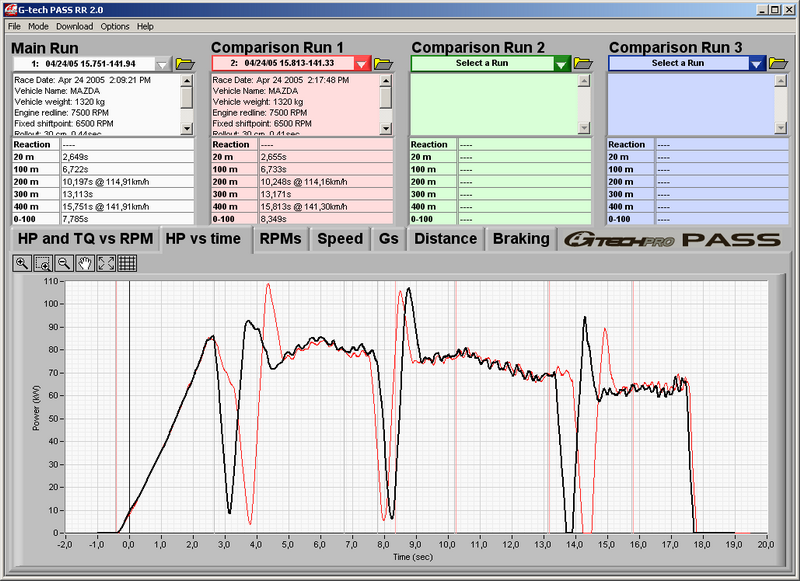Click Comparison Run 1 value 2,655s

click(326, 157)
